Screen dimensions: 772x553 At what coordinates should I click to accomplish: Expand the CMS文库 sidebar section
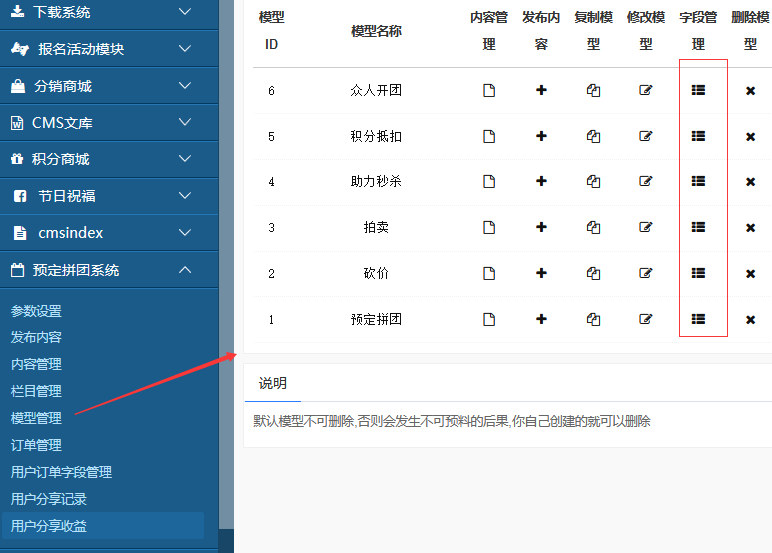click(x=109, y=123)
